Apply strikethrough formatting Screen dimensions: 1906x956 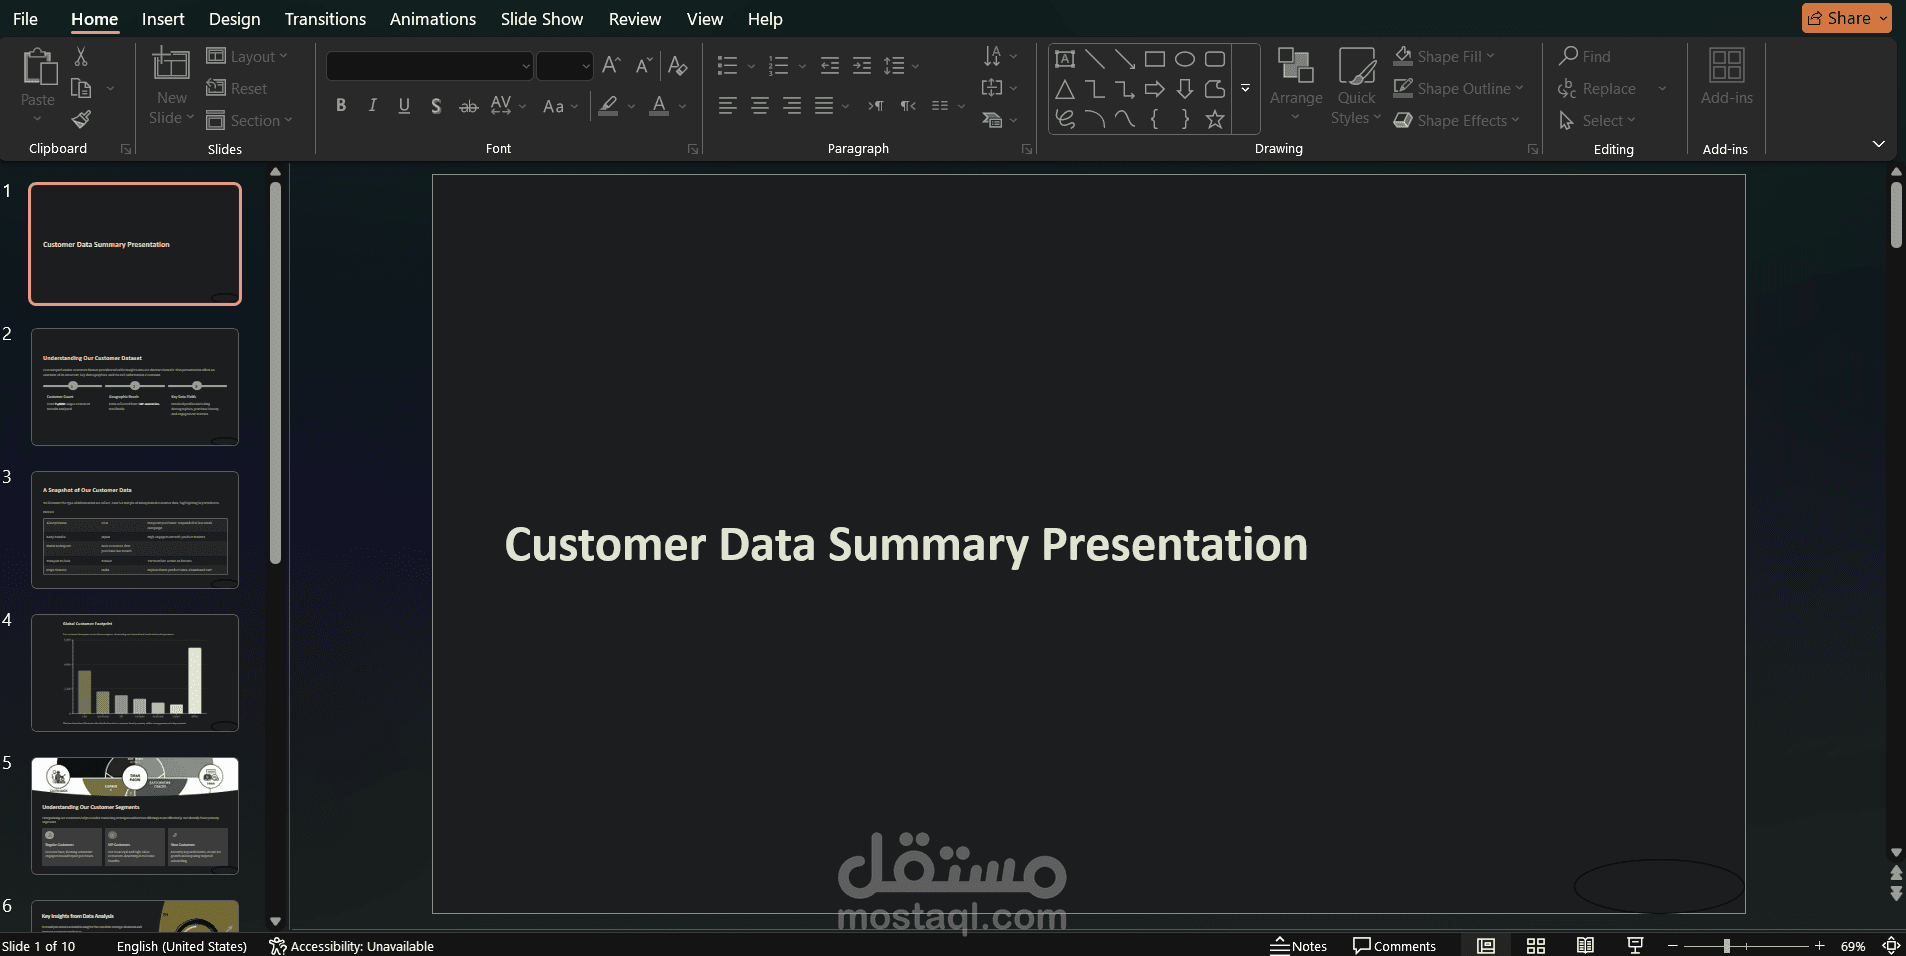tap(468, 105)
